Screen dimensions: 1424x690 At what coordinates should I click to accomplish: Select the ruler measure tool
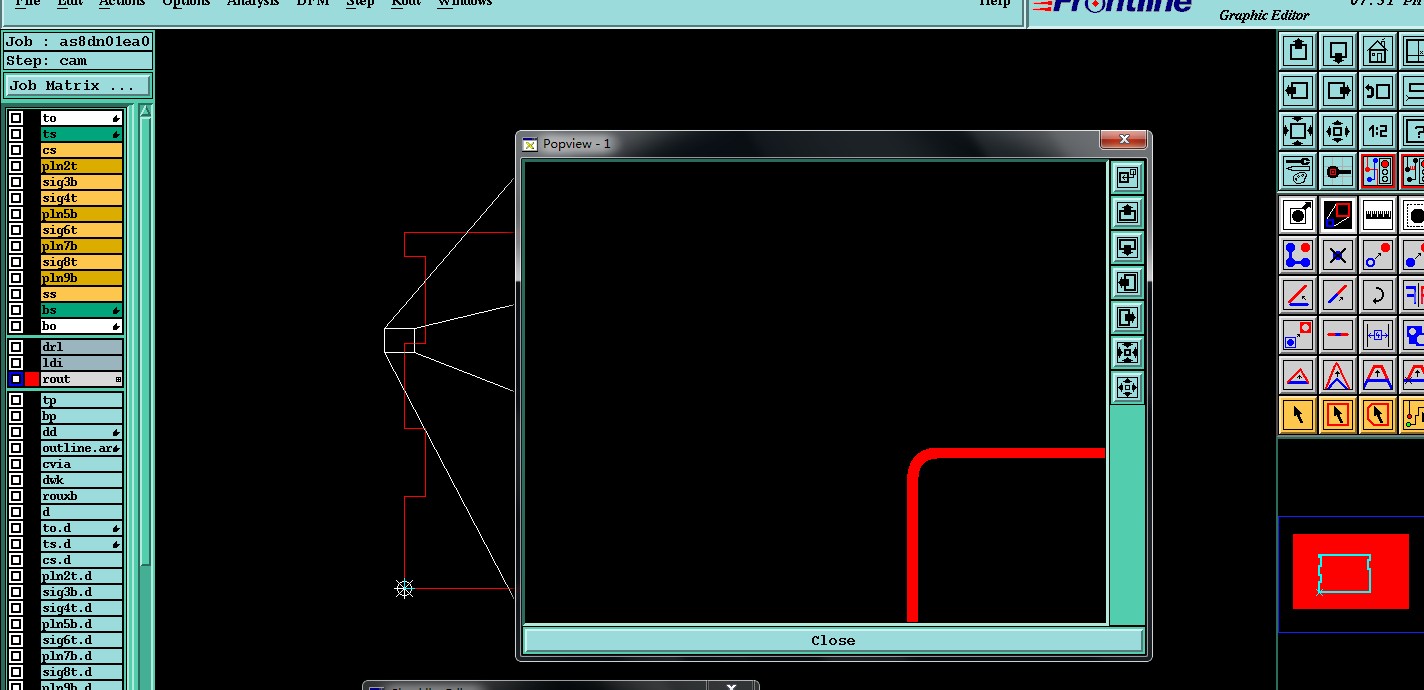1378,214
